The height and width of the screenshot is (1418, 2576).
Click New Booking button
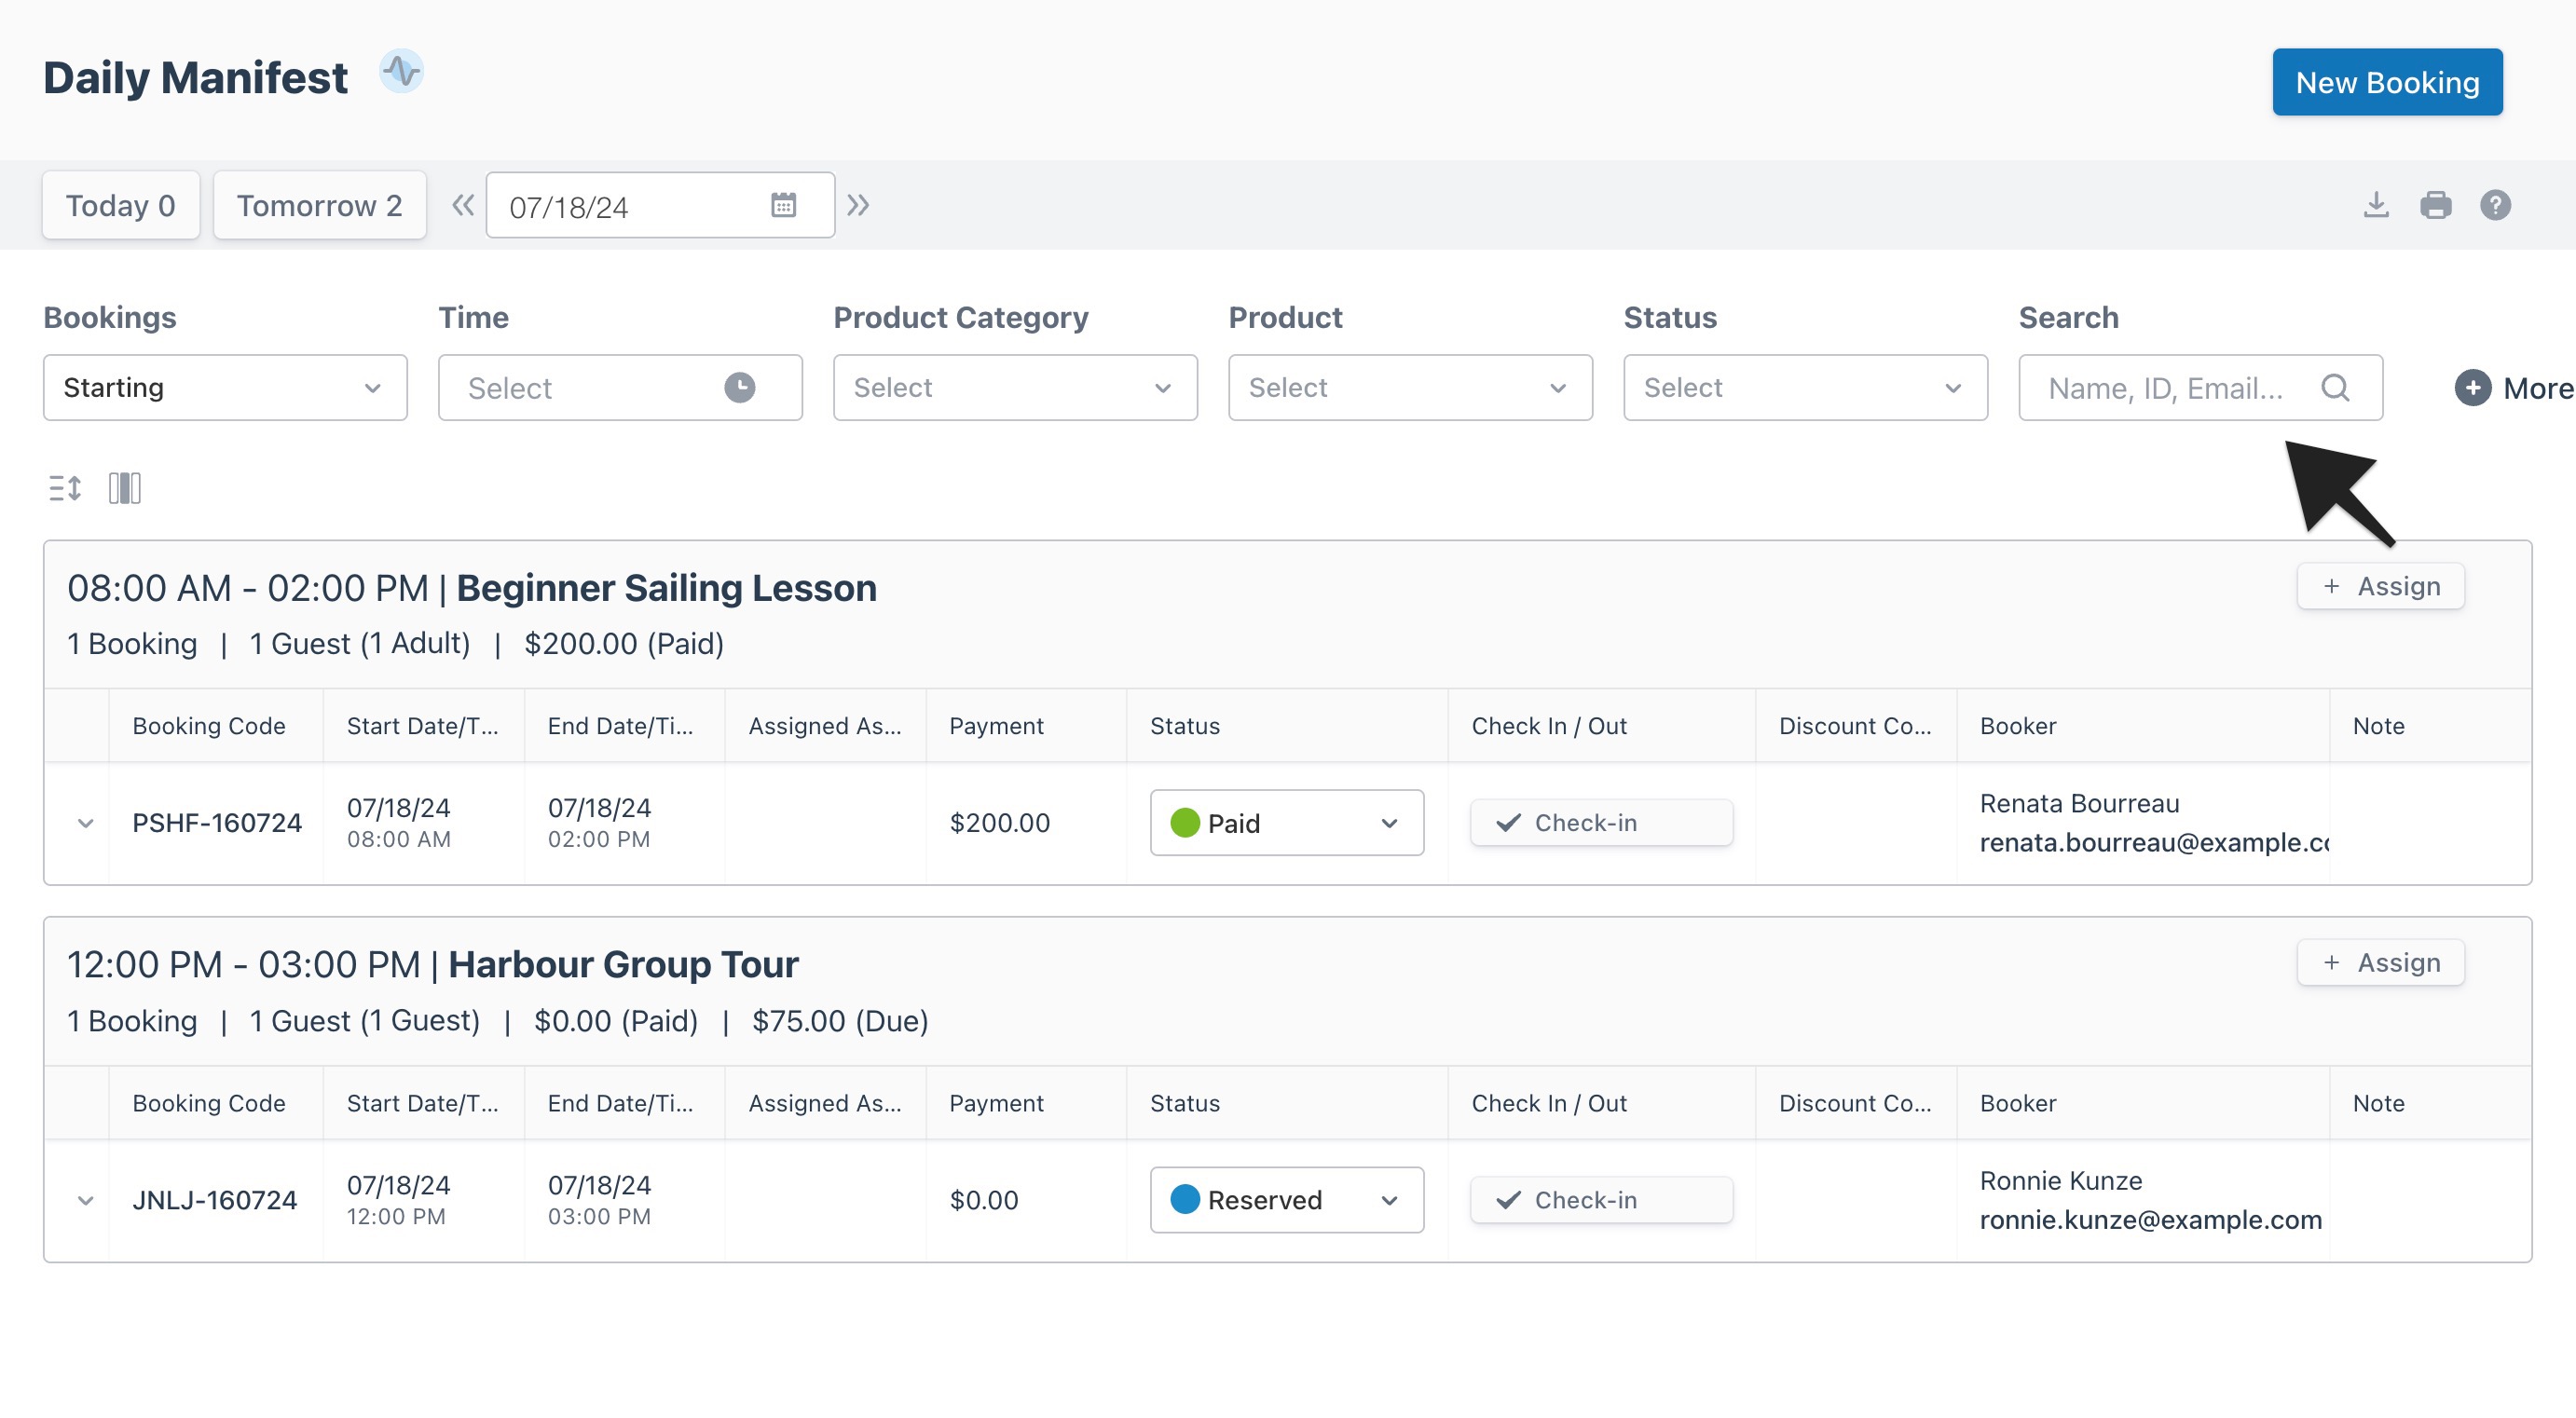point(2387,82)
